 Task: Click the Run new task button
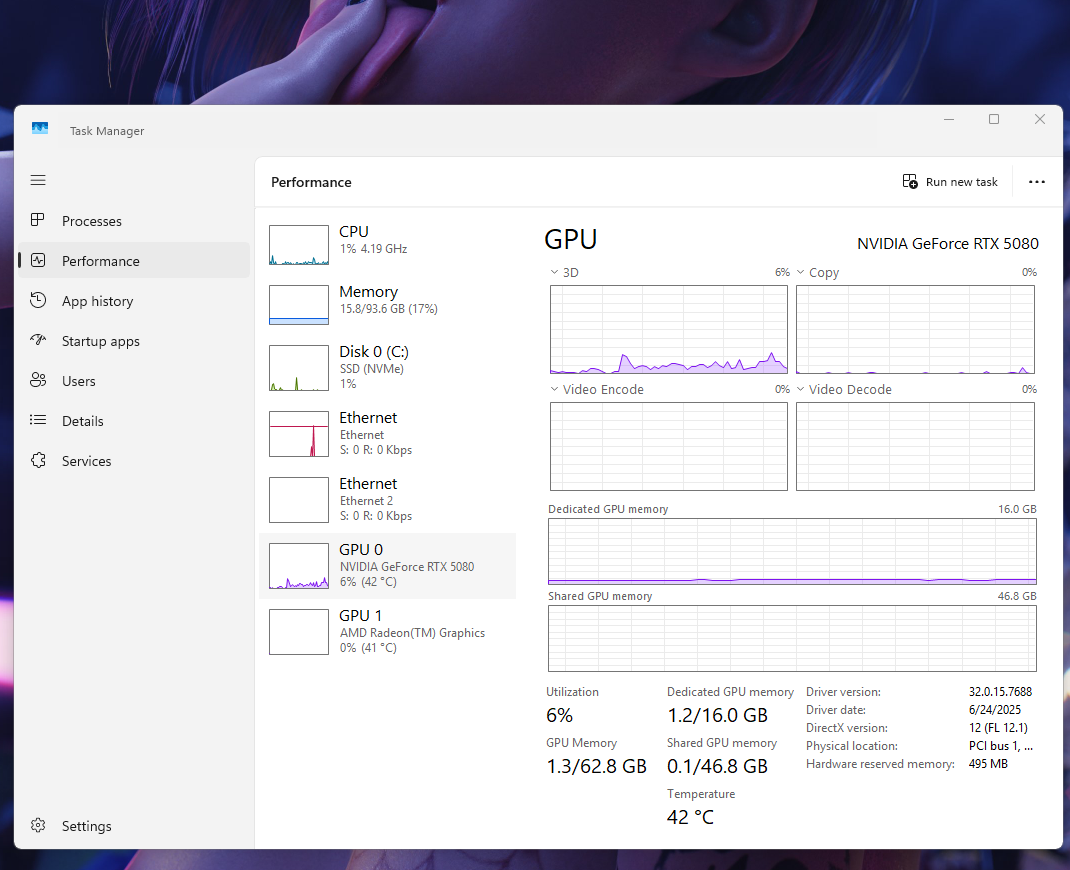tap(950, 182)
